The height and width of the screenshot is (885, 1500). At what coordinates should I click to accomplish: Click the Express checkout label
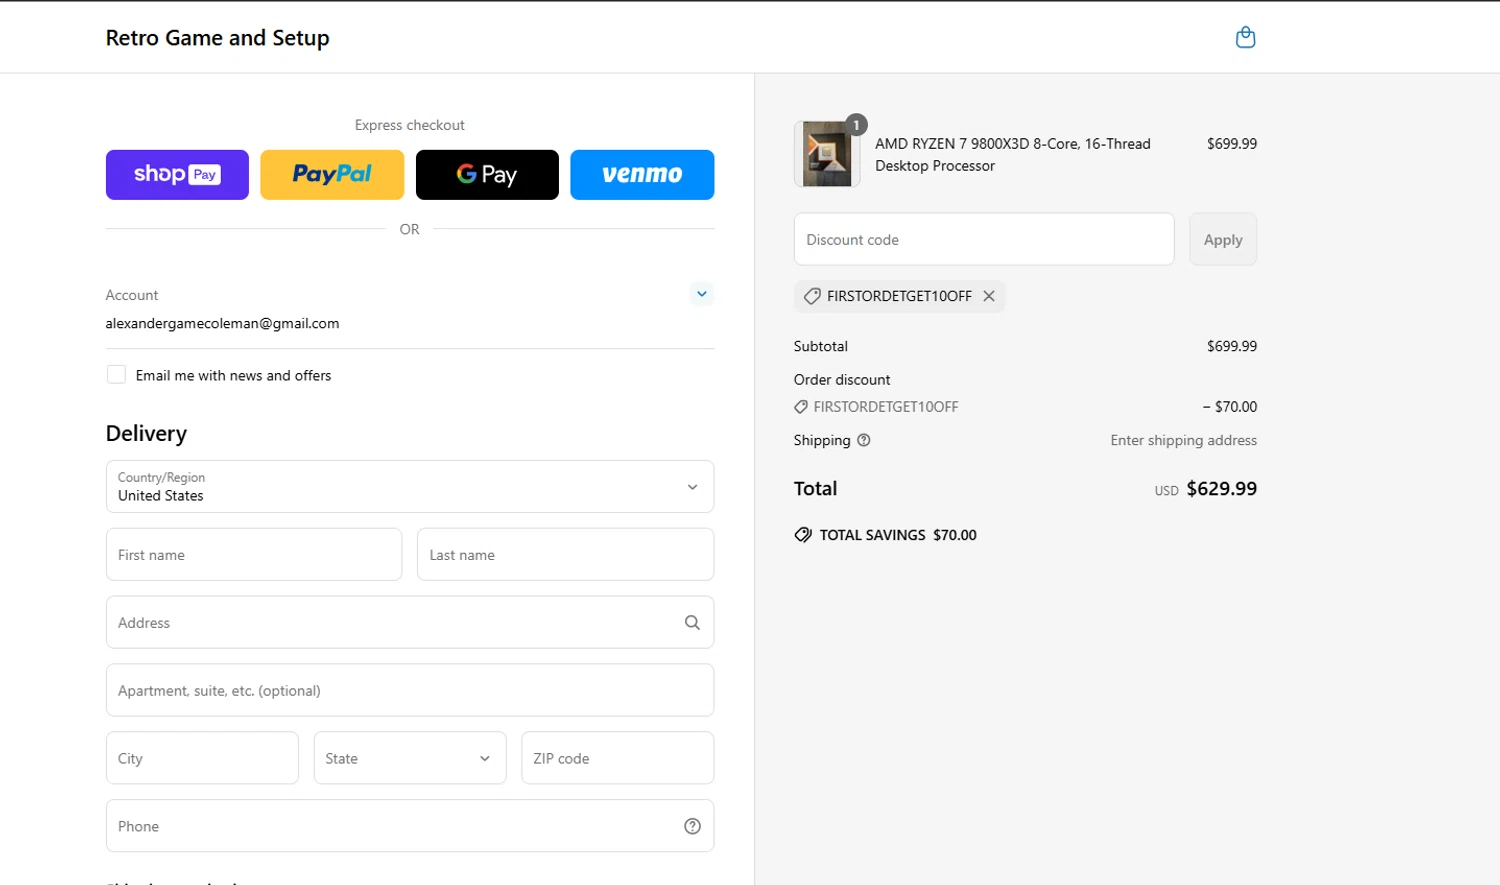point(410,125)
